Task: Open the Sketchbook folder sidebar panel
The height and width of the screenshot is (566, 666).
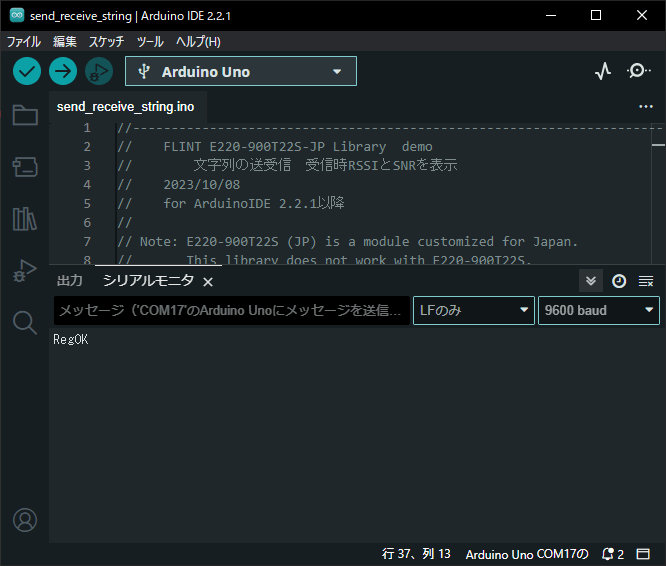Action: (25, 115)
